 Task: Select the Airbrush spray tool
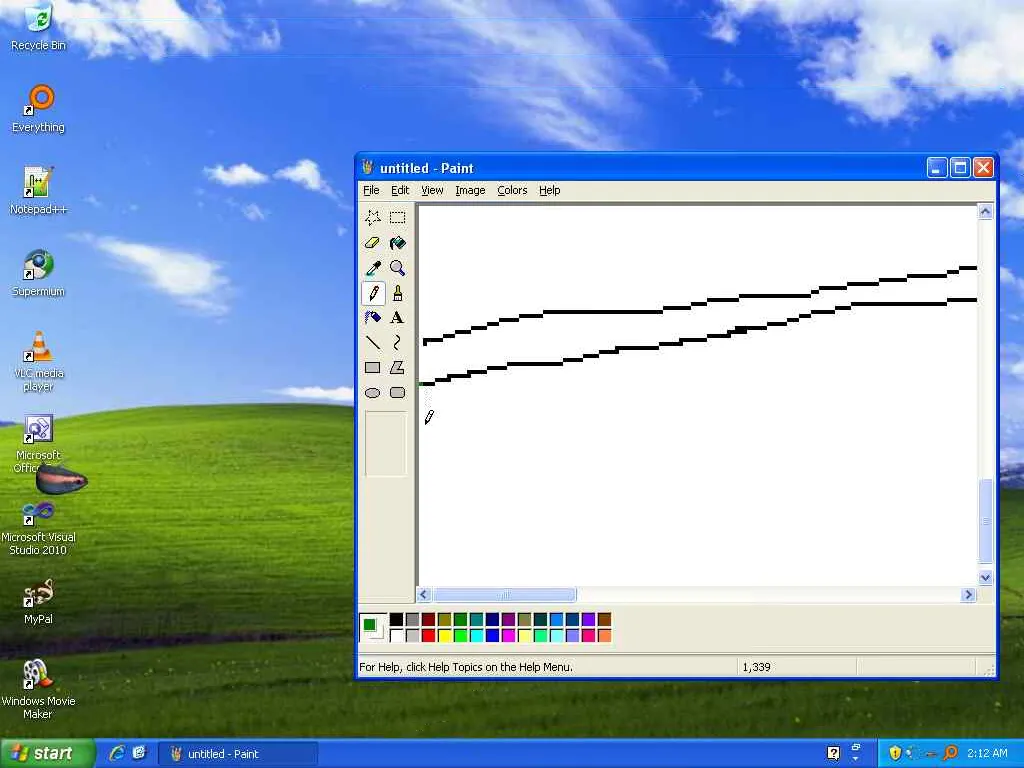coord(373,318)
